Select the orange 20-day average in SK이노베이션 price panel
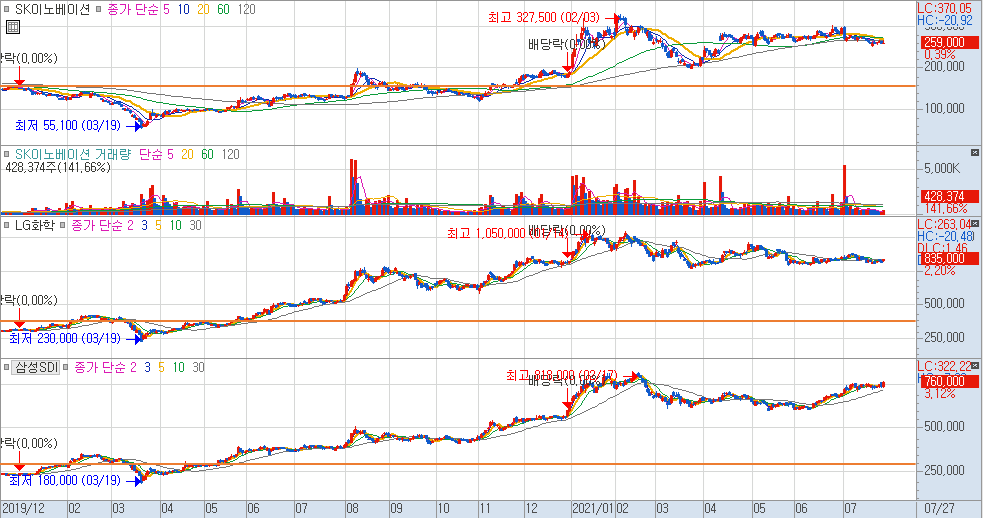983x518 pixels. (x=203, y=10)
